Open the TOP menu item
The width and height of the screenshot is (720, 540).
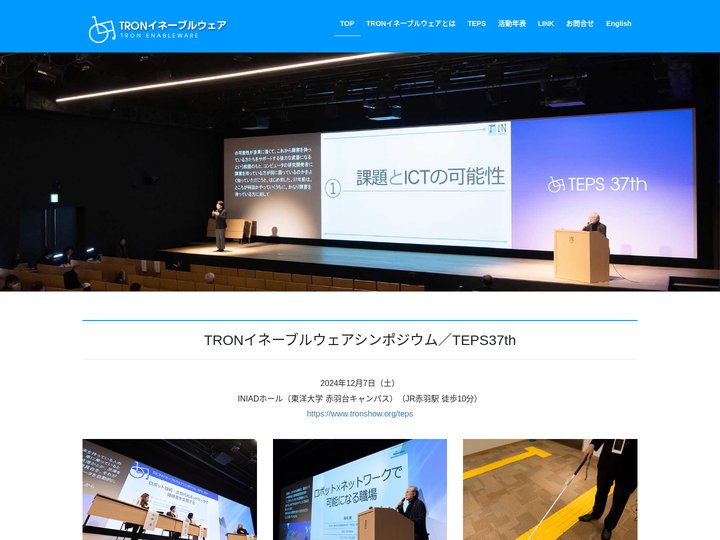[x=347, y=23]
